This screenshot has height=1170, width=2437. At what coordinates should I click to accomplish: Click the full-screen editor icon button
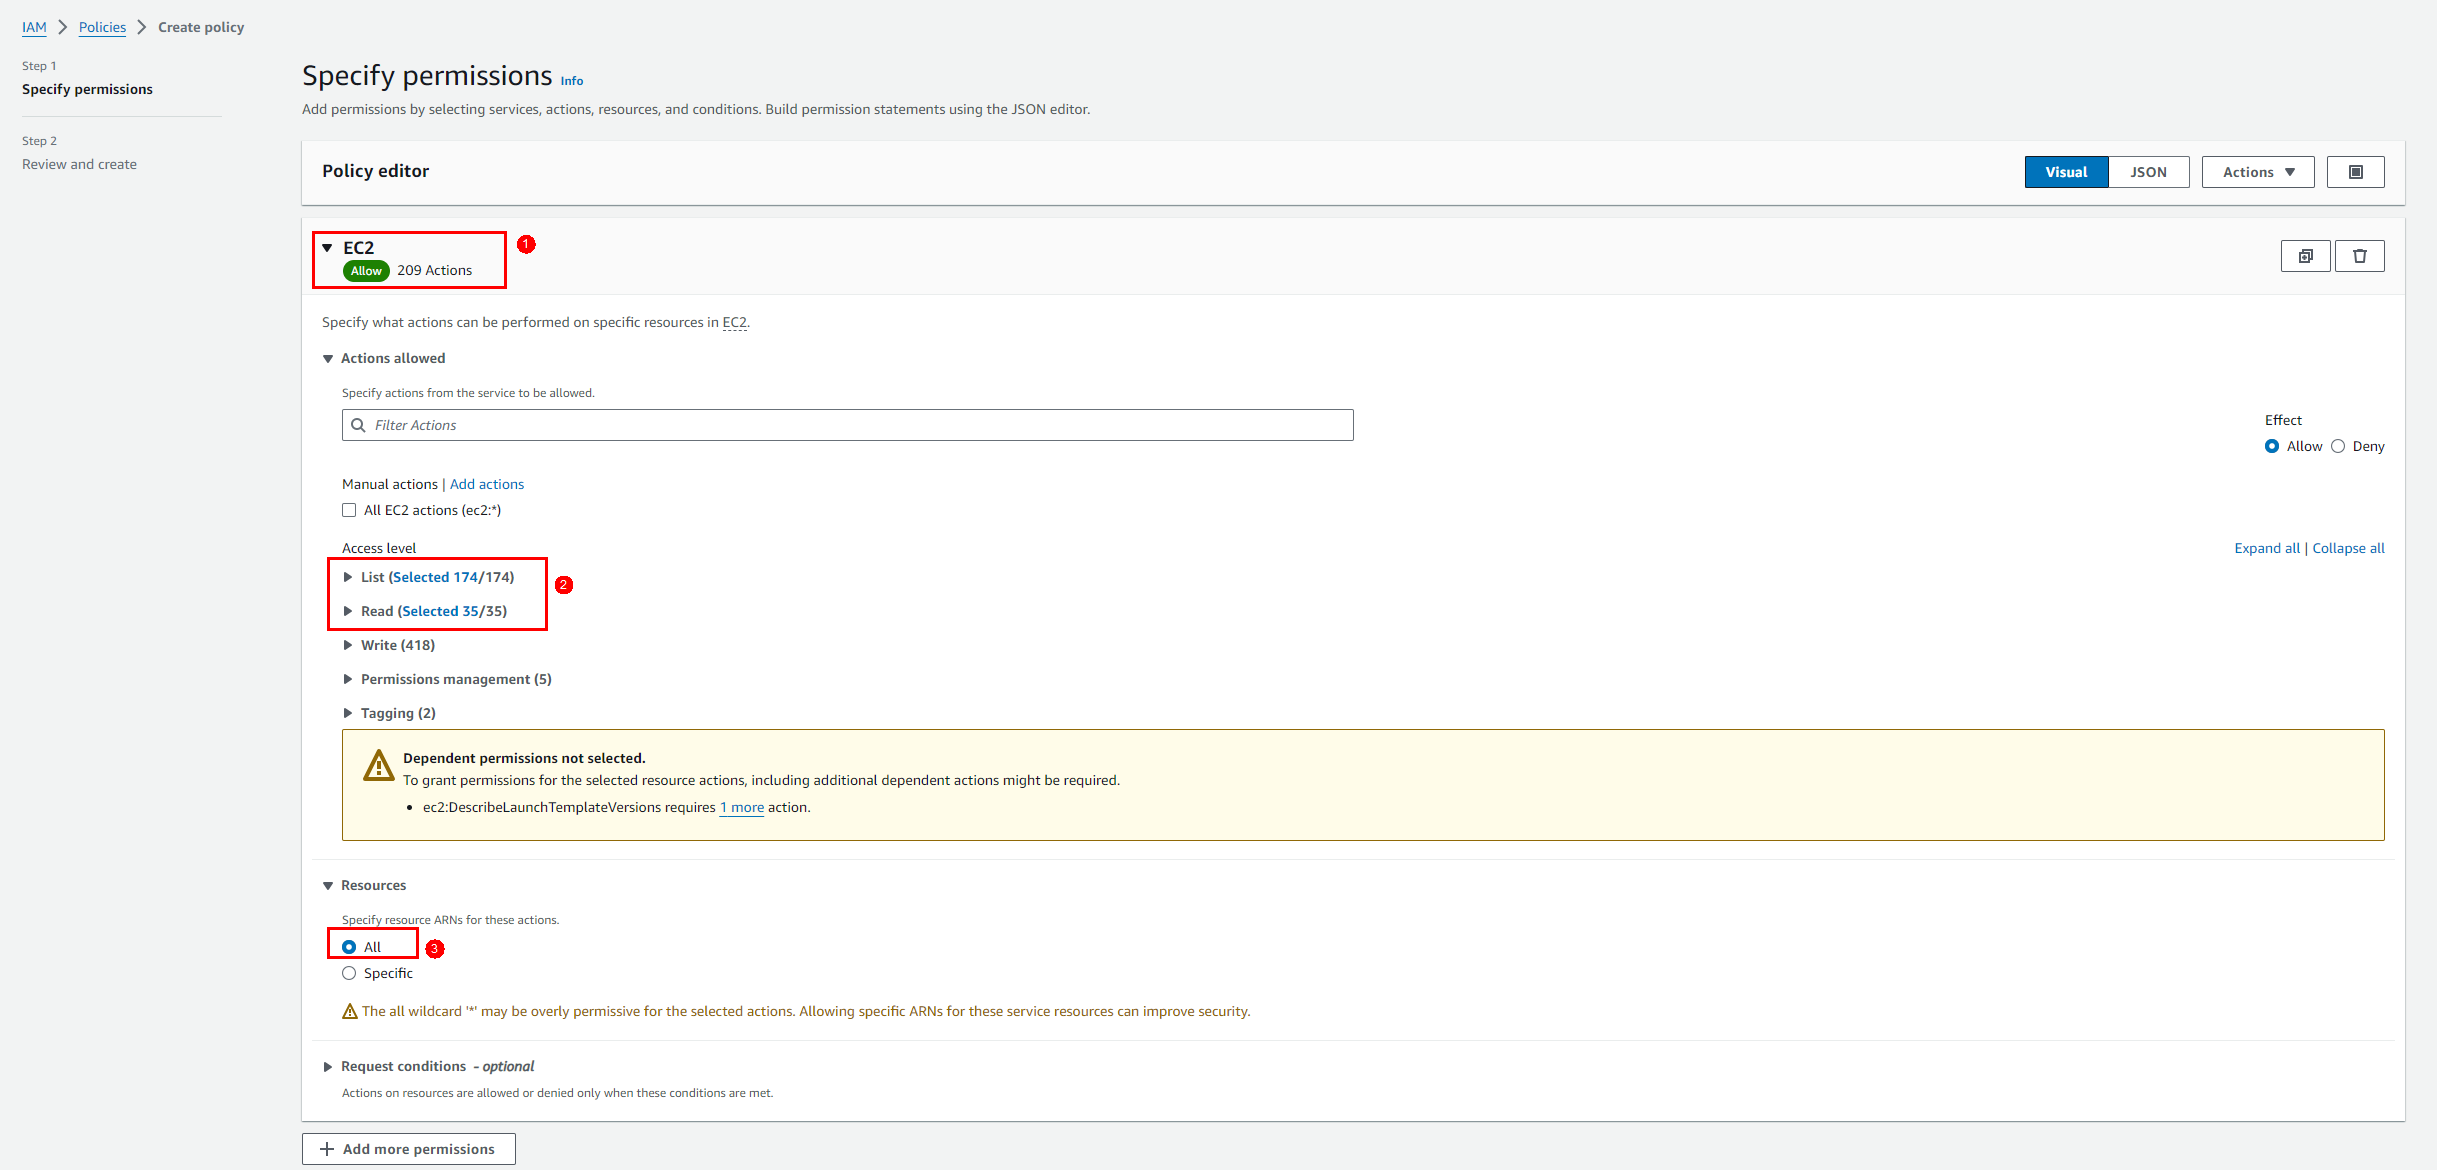(x=2355, y=172)
